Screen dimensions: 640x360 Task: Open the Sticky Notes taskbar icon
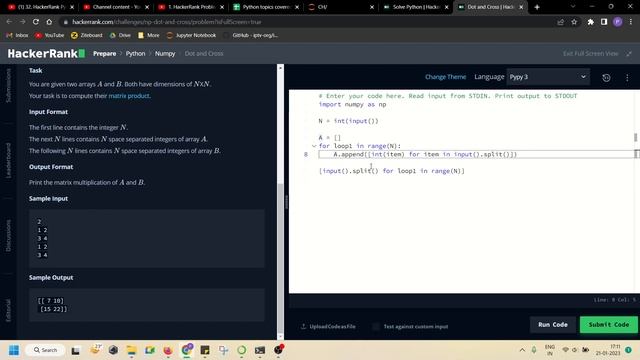pyautogui.click(x=205, y=350)
